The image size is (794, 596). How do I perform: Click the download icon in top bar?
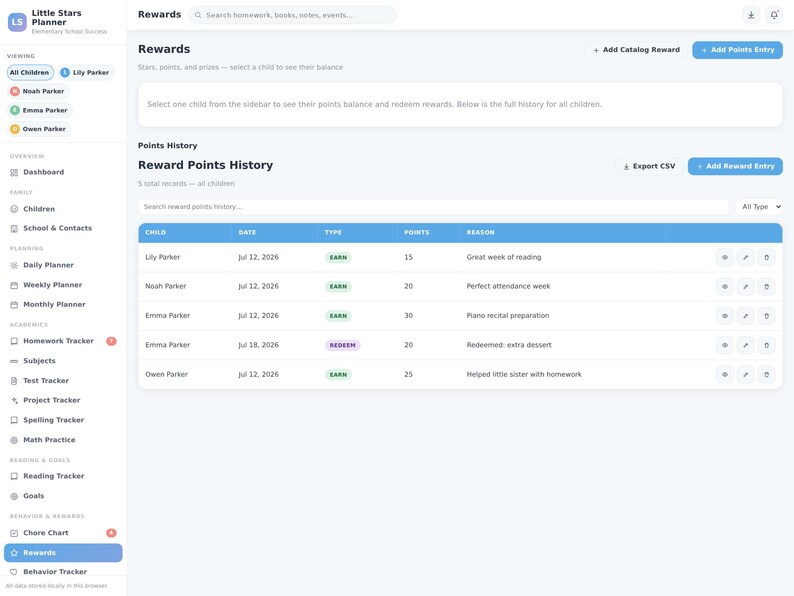pyautogui.click(x=751, y=15)
